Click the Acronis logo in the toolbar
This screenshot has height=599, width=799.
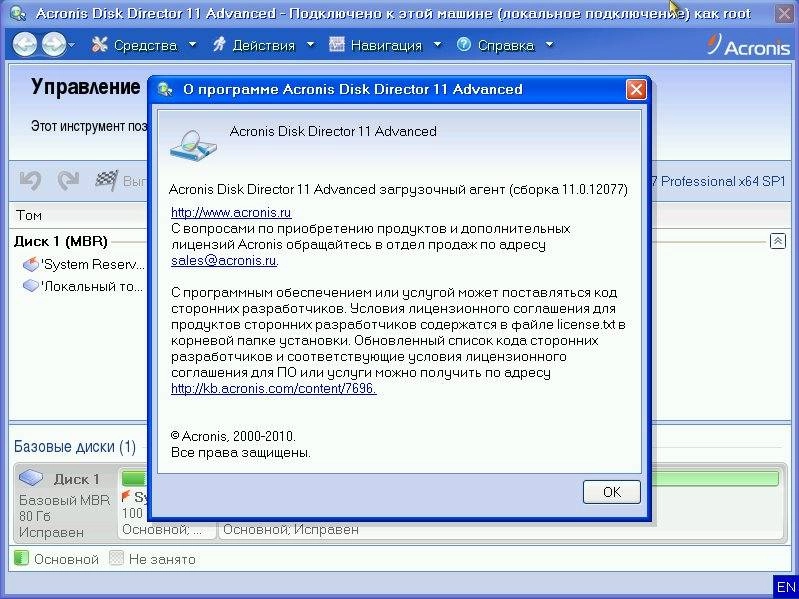[x=749, y=45]
